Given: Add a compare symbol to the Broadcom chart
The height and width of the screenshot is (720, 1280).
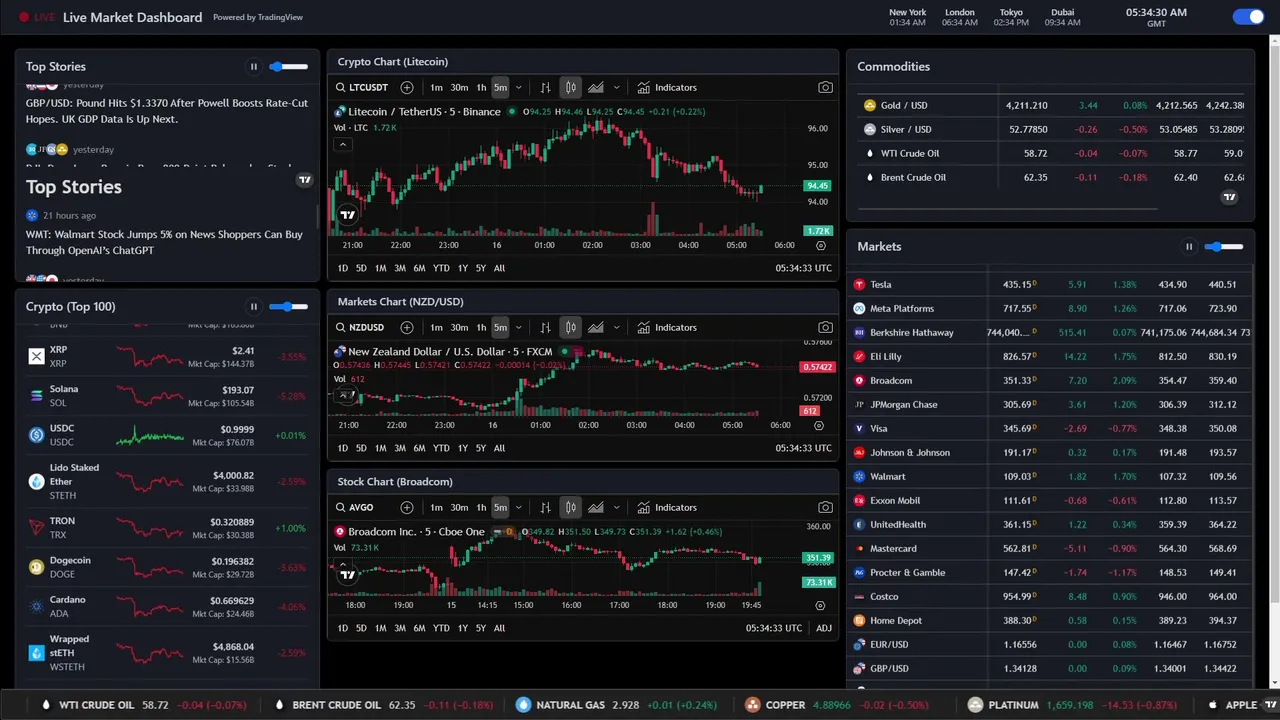Looking at the screenshot, I should [x=407, y=507].
